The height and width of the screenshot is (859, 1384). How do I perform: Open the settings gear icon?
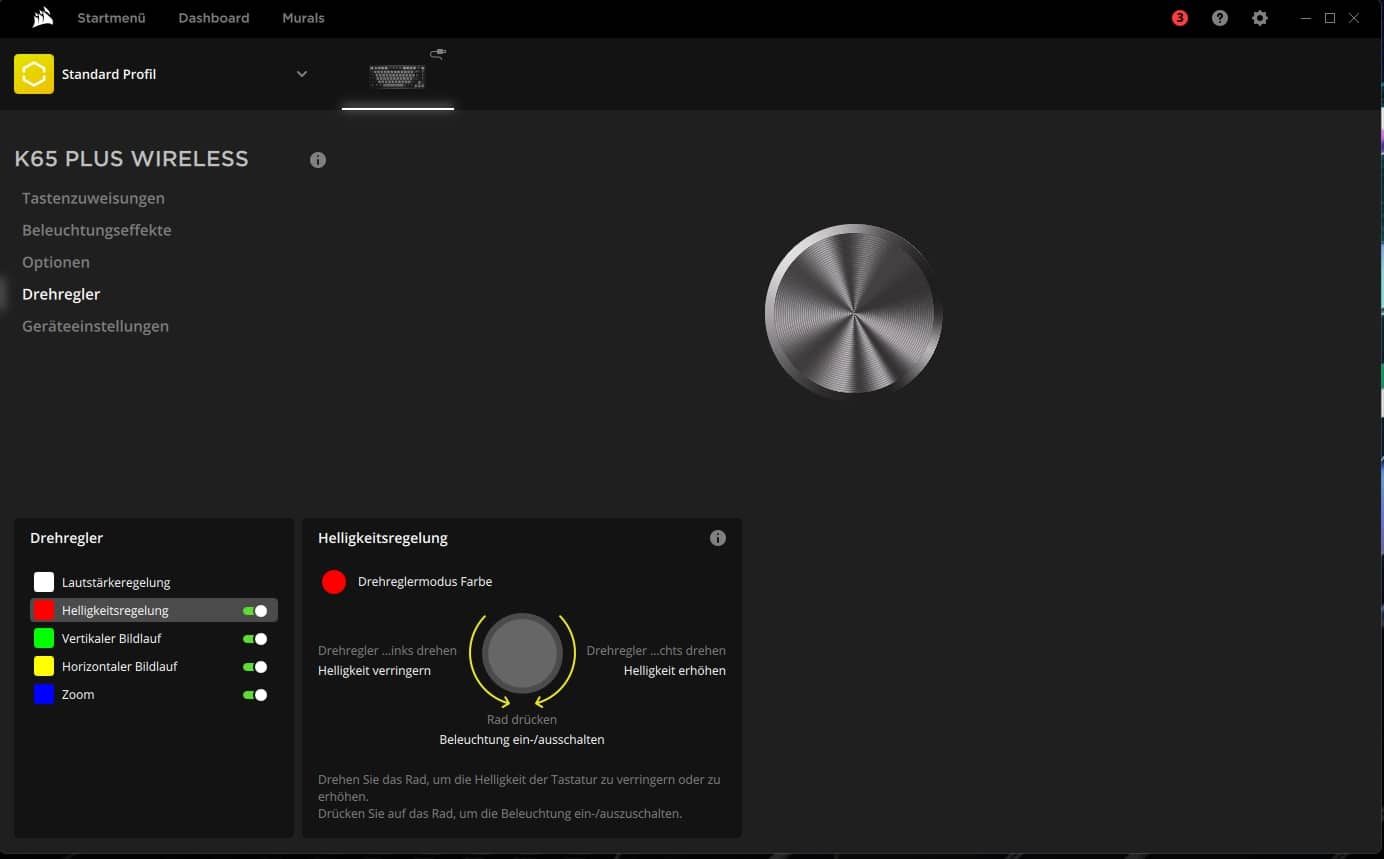click(1260, 18)
